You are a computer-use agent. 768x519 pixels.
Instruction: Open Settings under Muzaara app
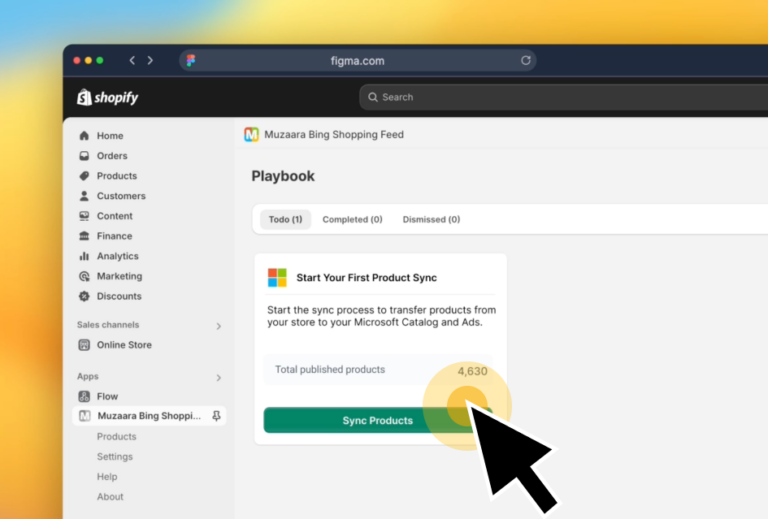click(x=115, y=456)
